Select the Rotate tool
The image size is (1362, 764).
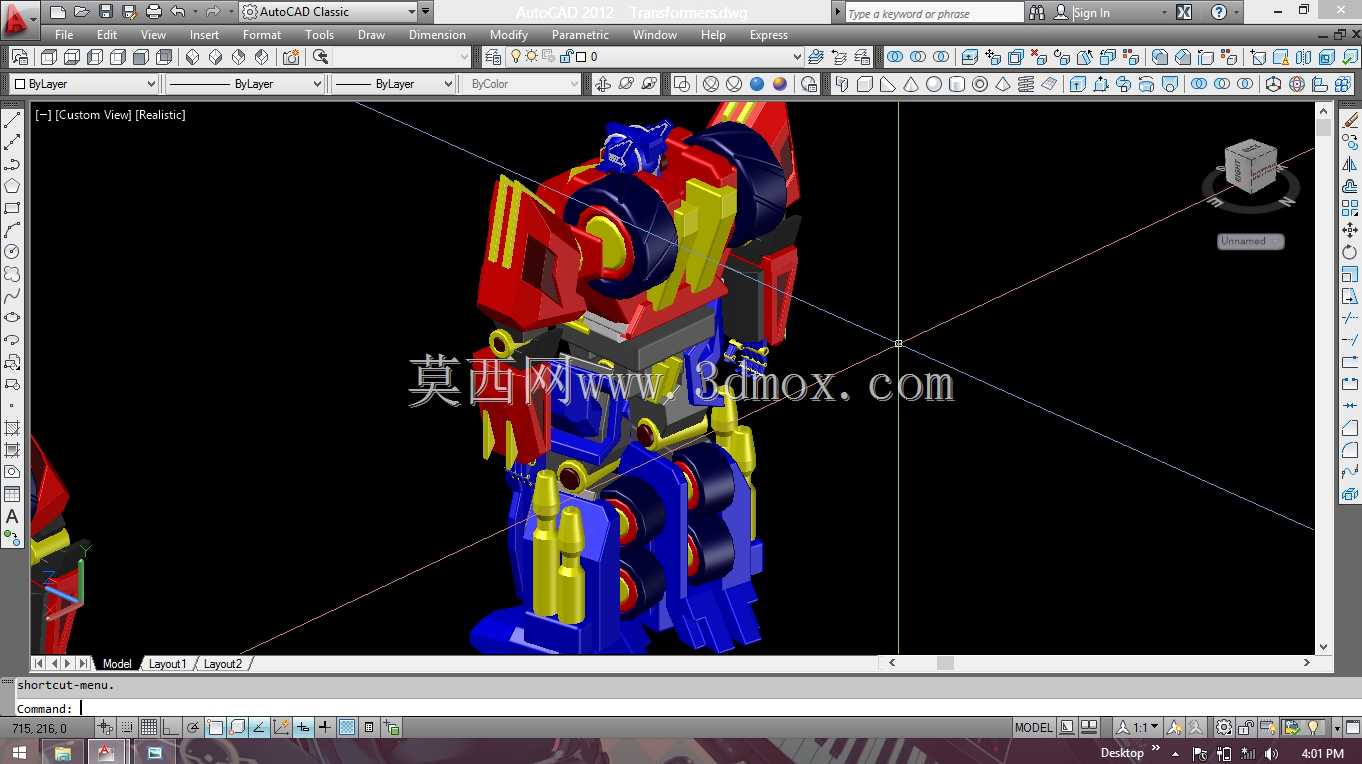pyautogui.click(x=1350, y=252)
